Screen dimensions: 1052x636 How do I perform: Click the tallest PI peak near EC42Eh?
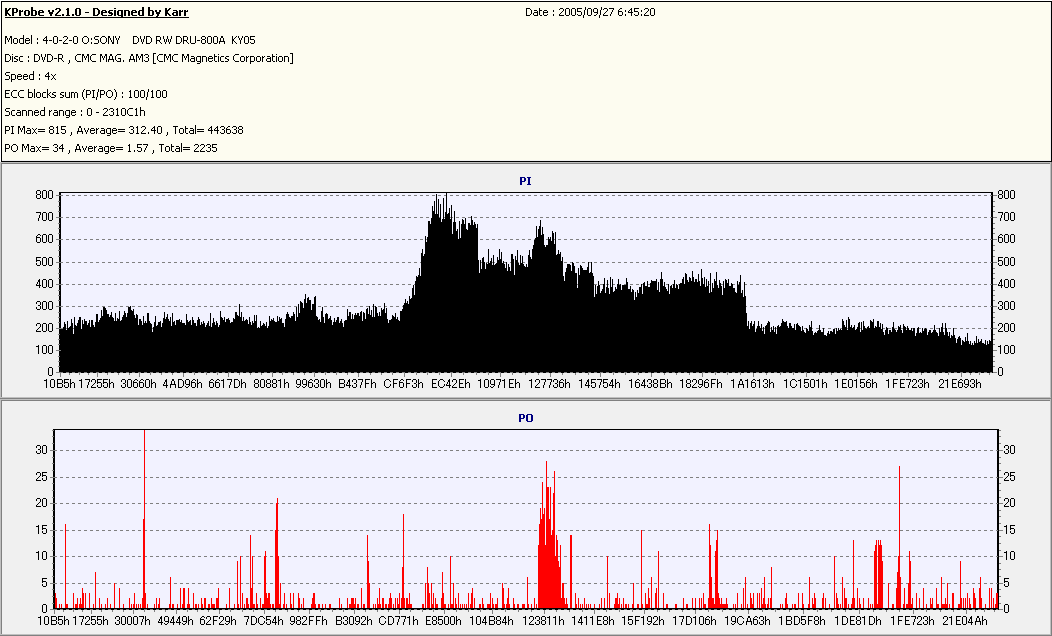pyautogui.click(x=446, y=196)
